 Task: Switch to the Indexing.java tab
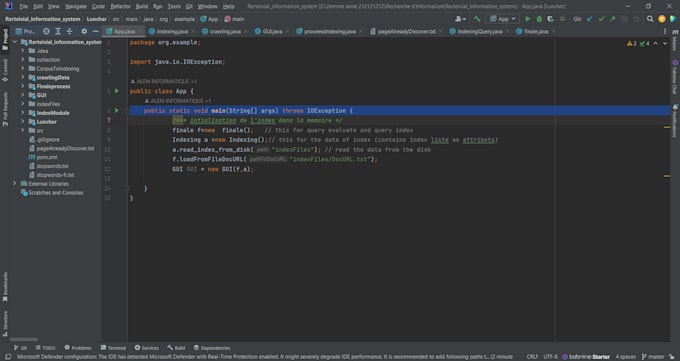pyautogui.click(x=172, y=31)
